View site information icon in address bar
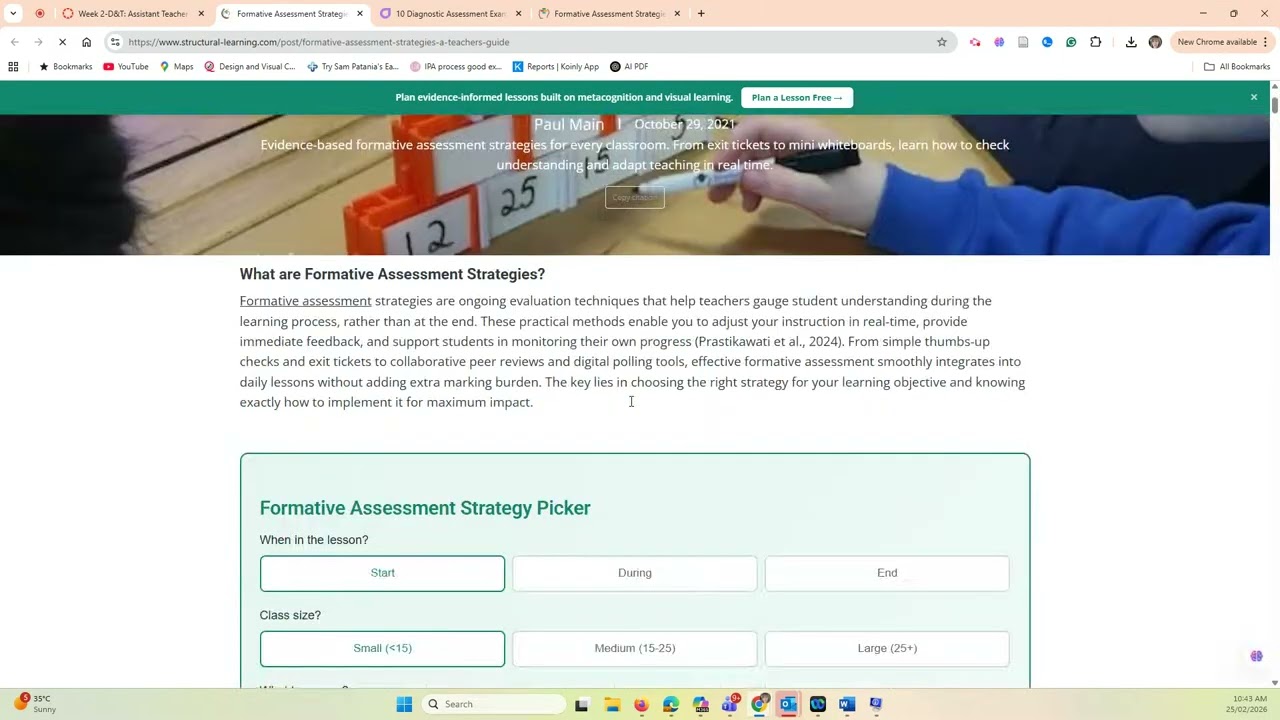Screen dimensions: 1280x720 pos(115,42)
